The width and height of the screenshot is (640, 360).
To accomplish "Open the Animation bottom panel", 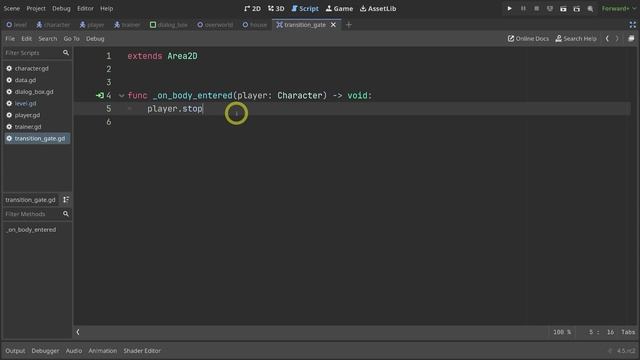I will (x=102, y=351).
